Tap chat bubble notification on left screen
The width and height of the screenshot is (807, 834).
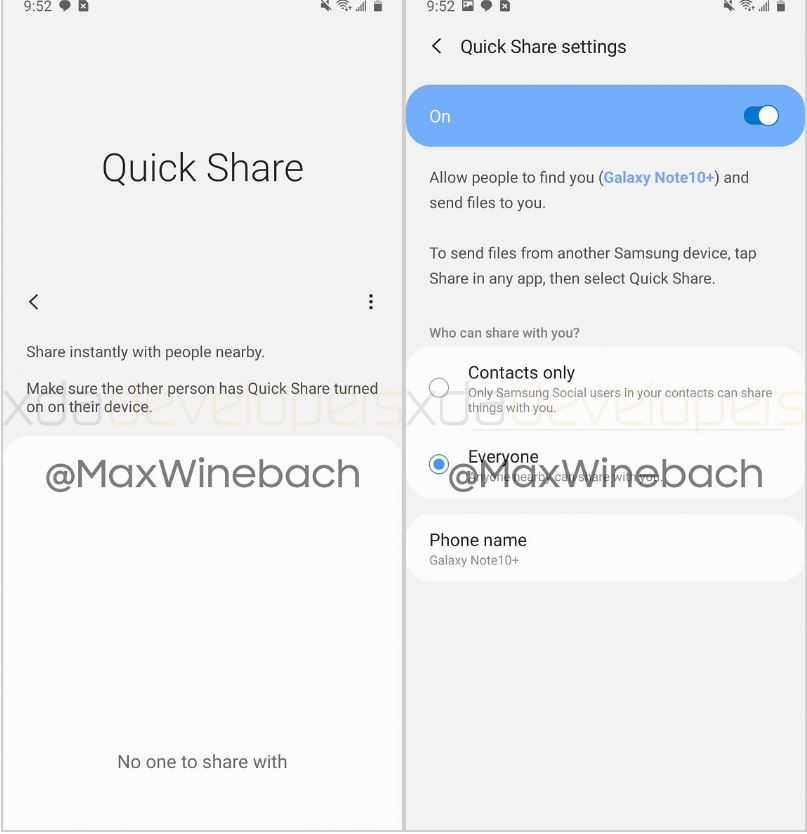[64, 6]
